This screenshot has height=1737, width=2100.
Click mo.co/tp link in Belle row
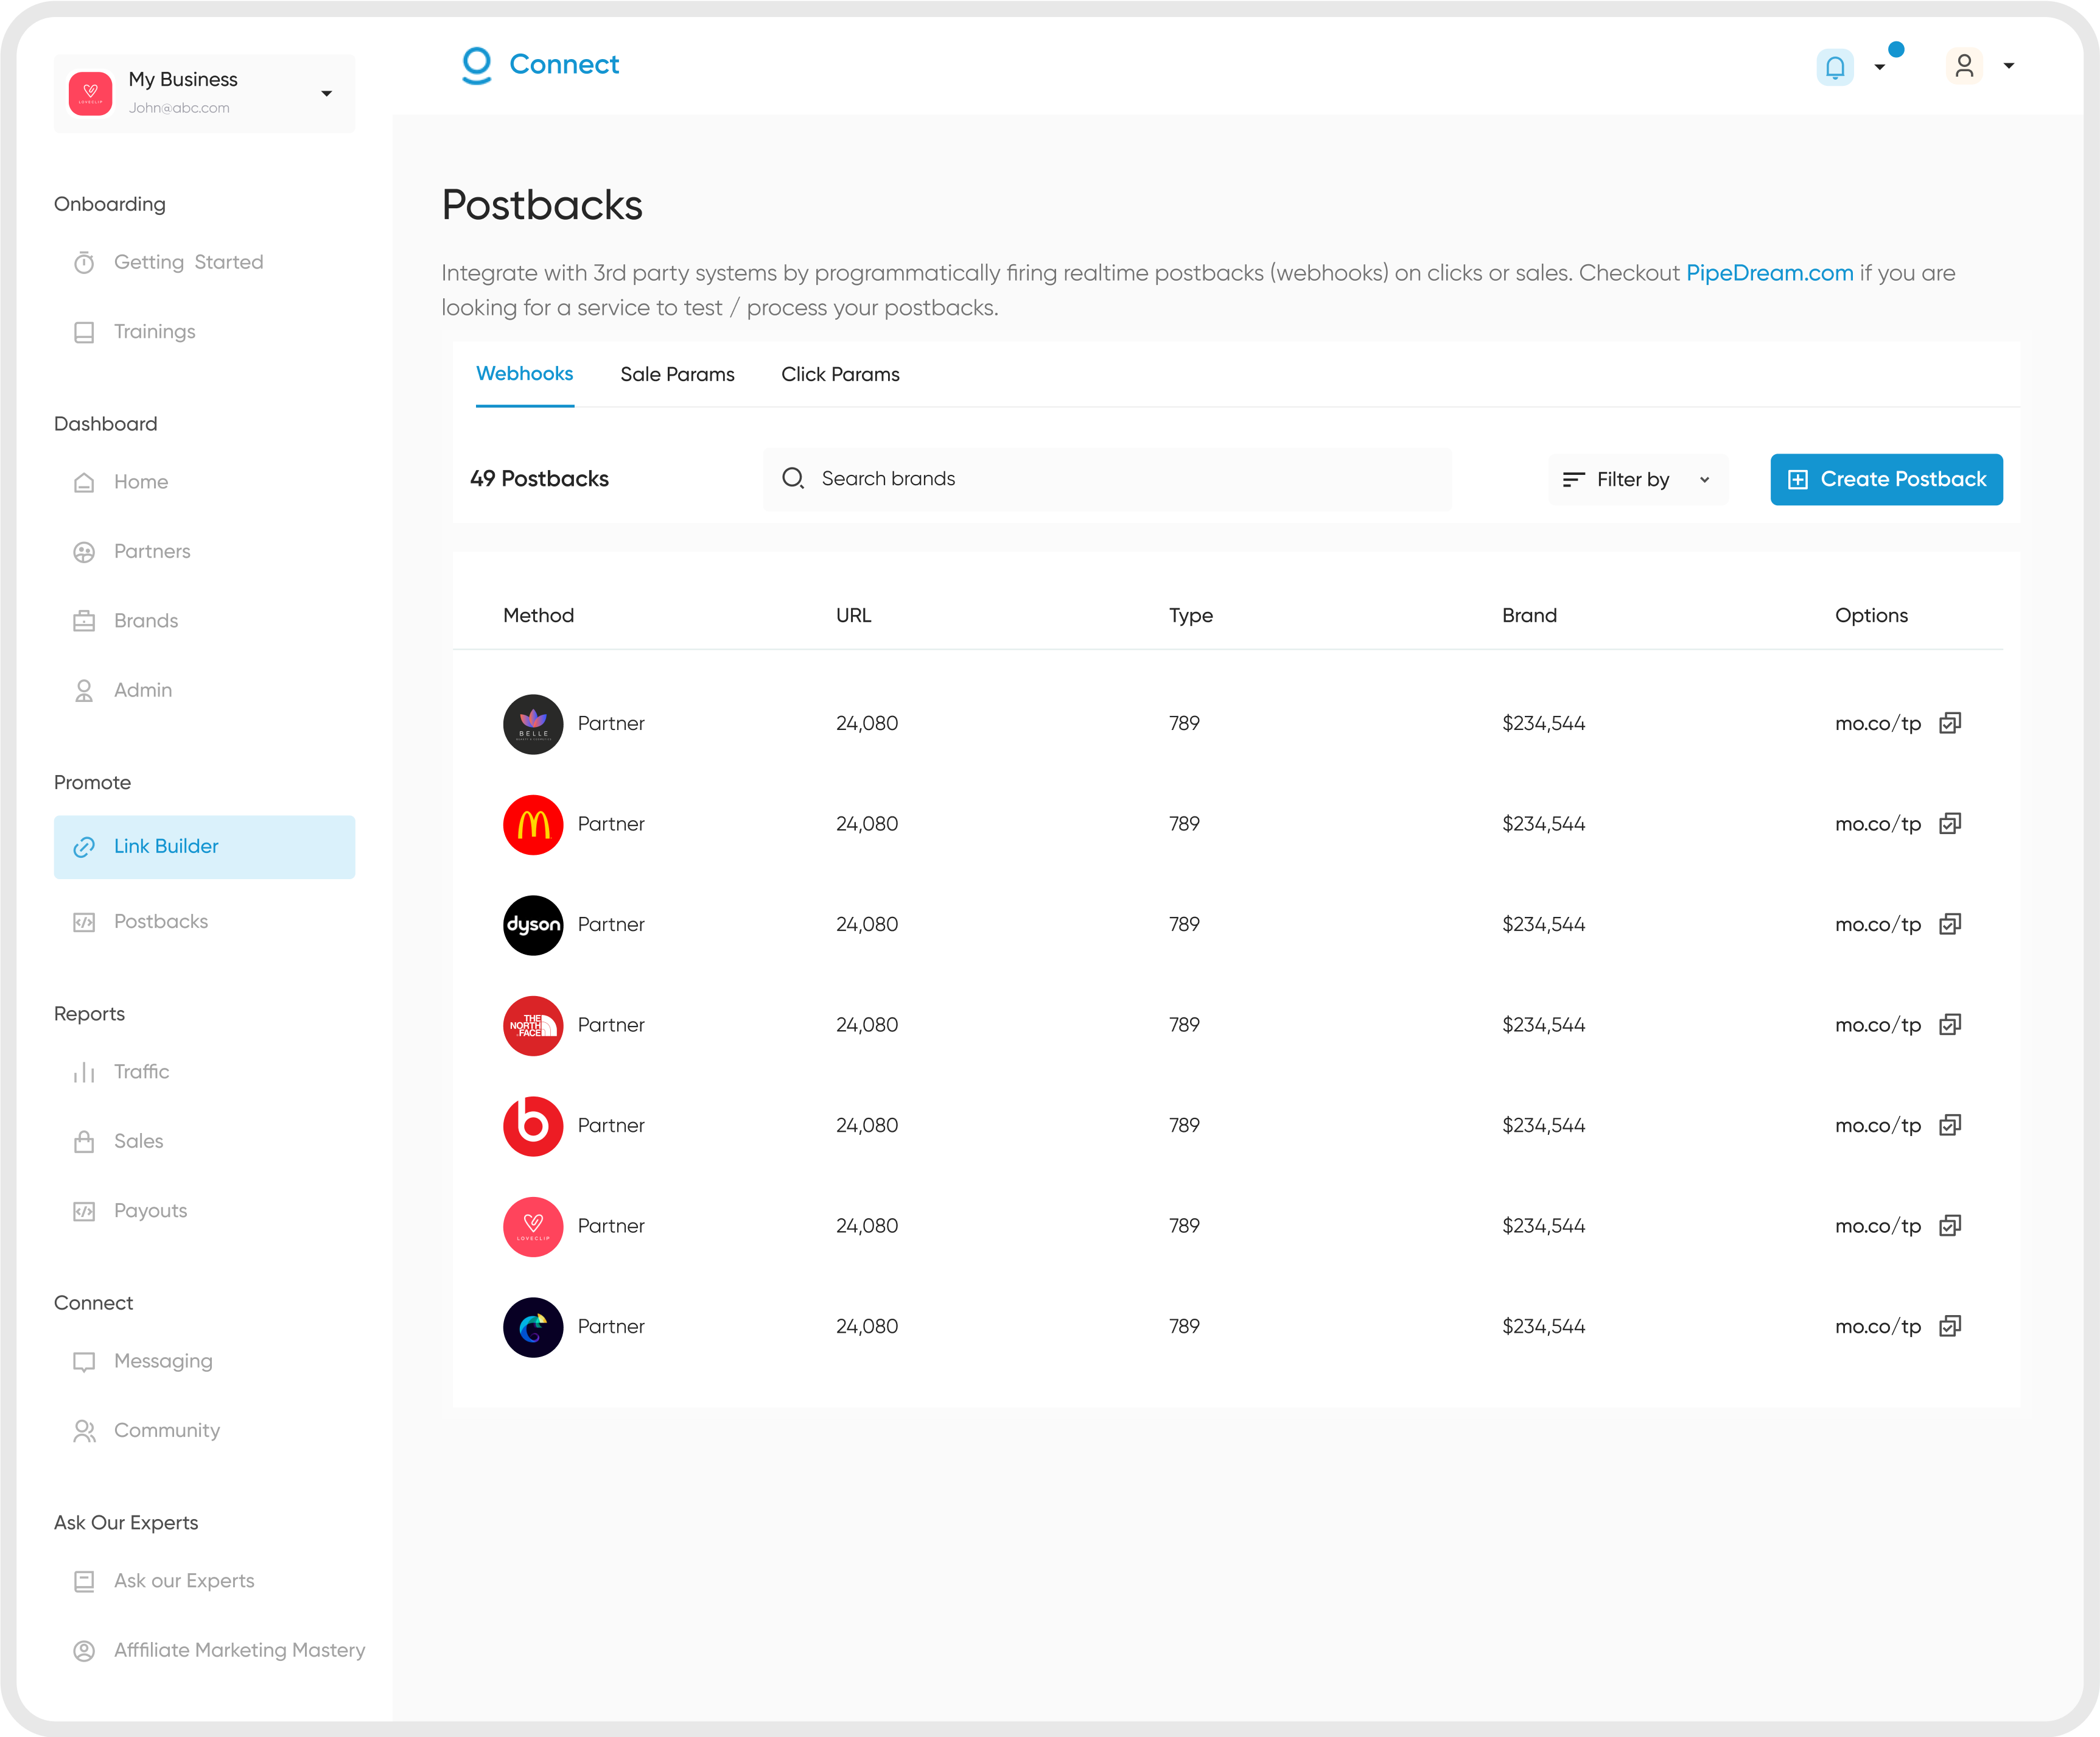(1877, 724)
